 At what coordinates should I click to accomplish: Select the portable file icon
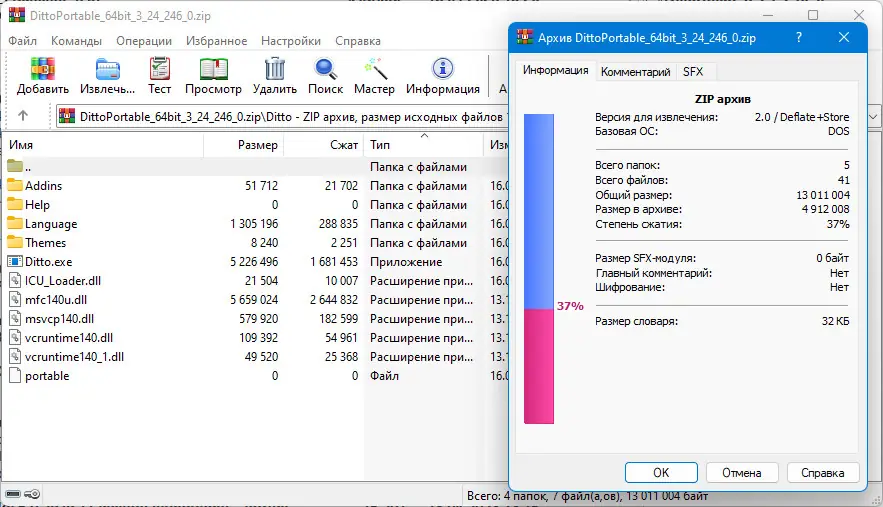point(15,376)
